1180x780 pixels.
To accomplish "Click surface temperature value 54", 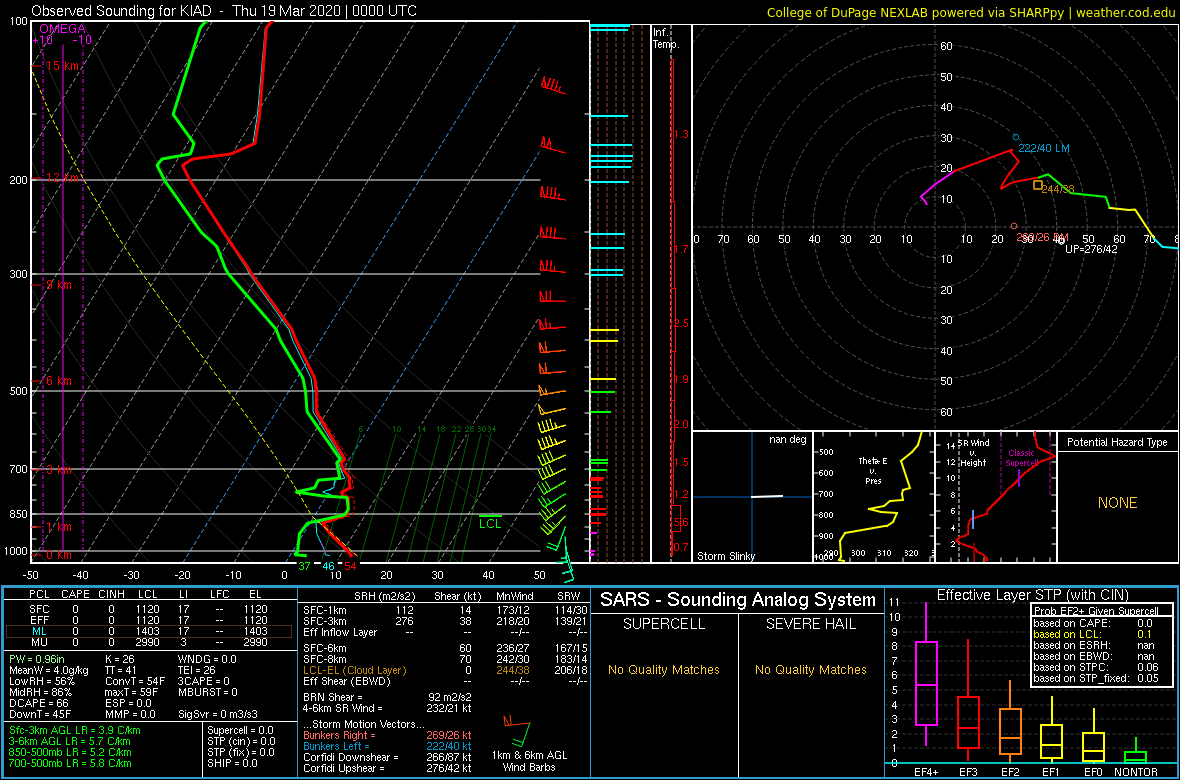I will coord(350,565).
